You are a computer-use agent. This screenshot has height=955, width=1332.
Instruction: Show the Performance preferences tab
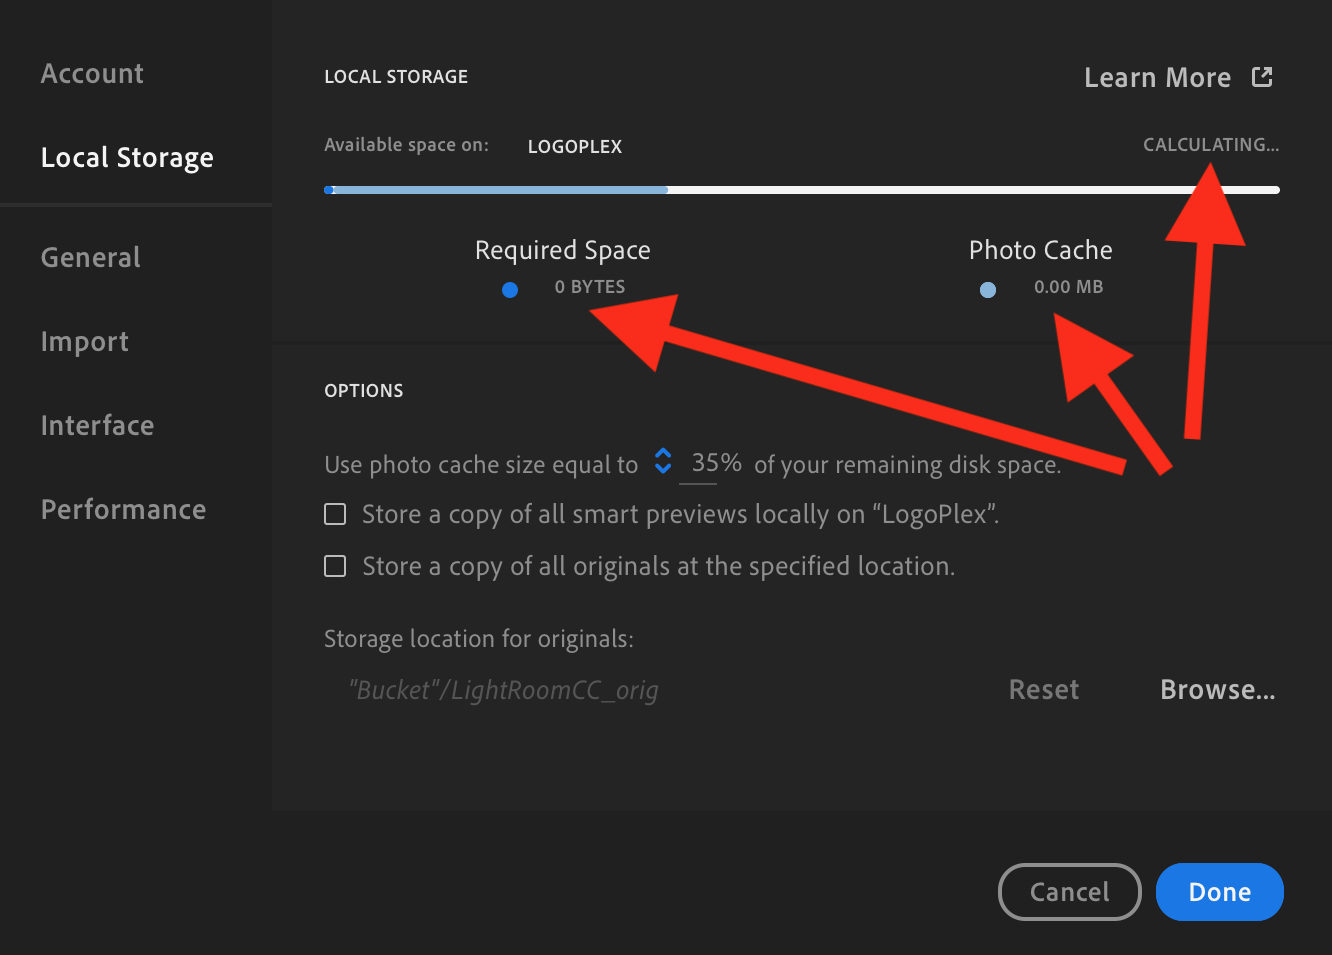pos(124,510)
